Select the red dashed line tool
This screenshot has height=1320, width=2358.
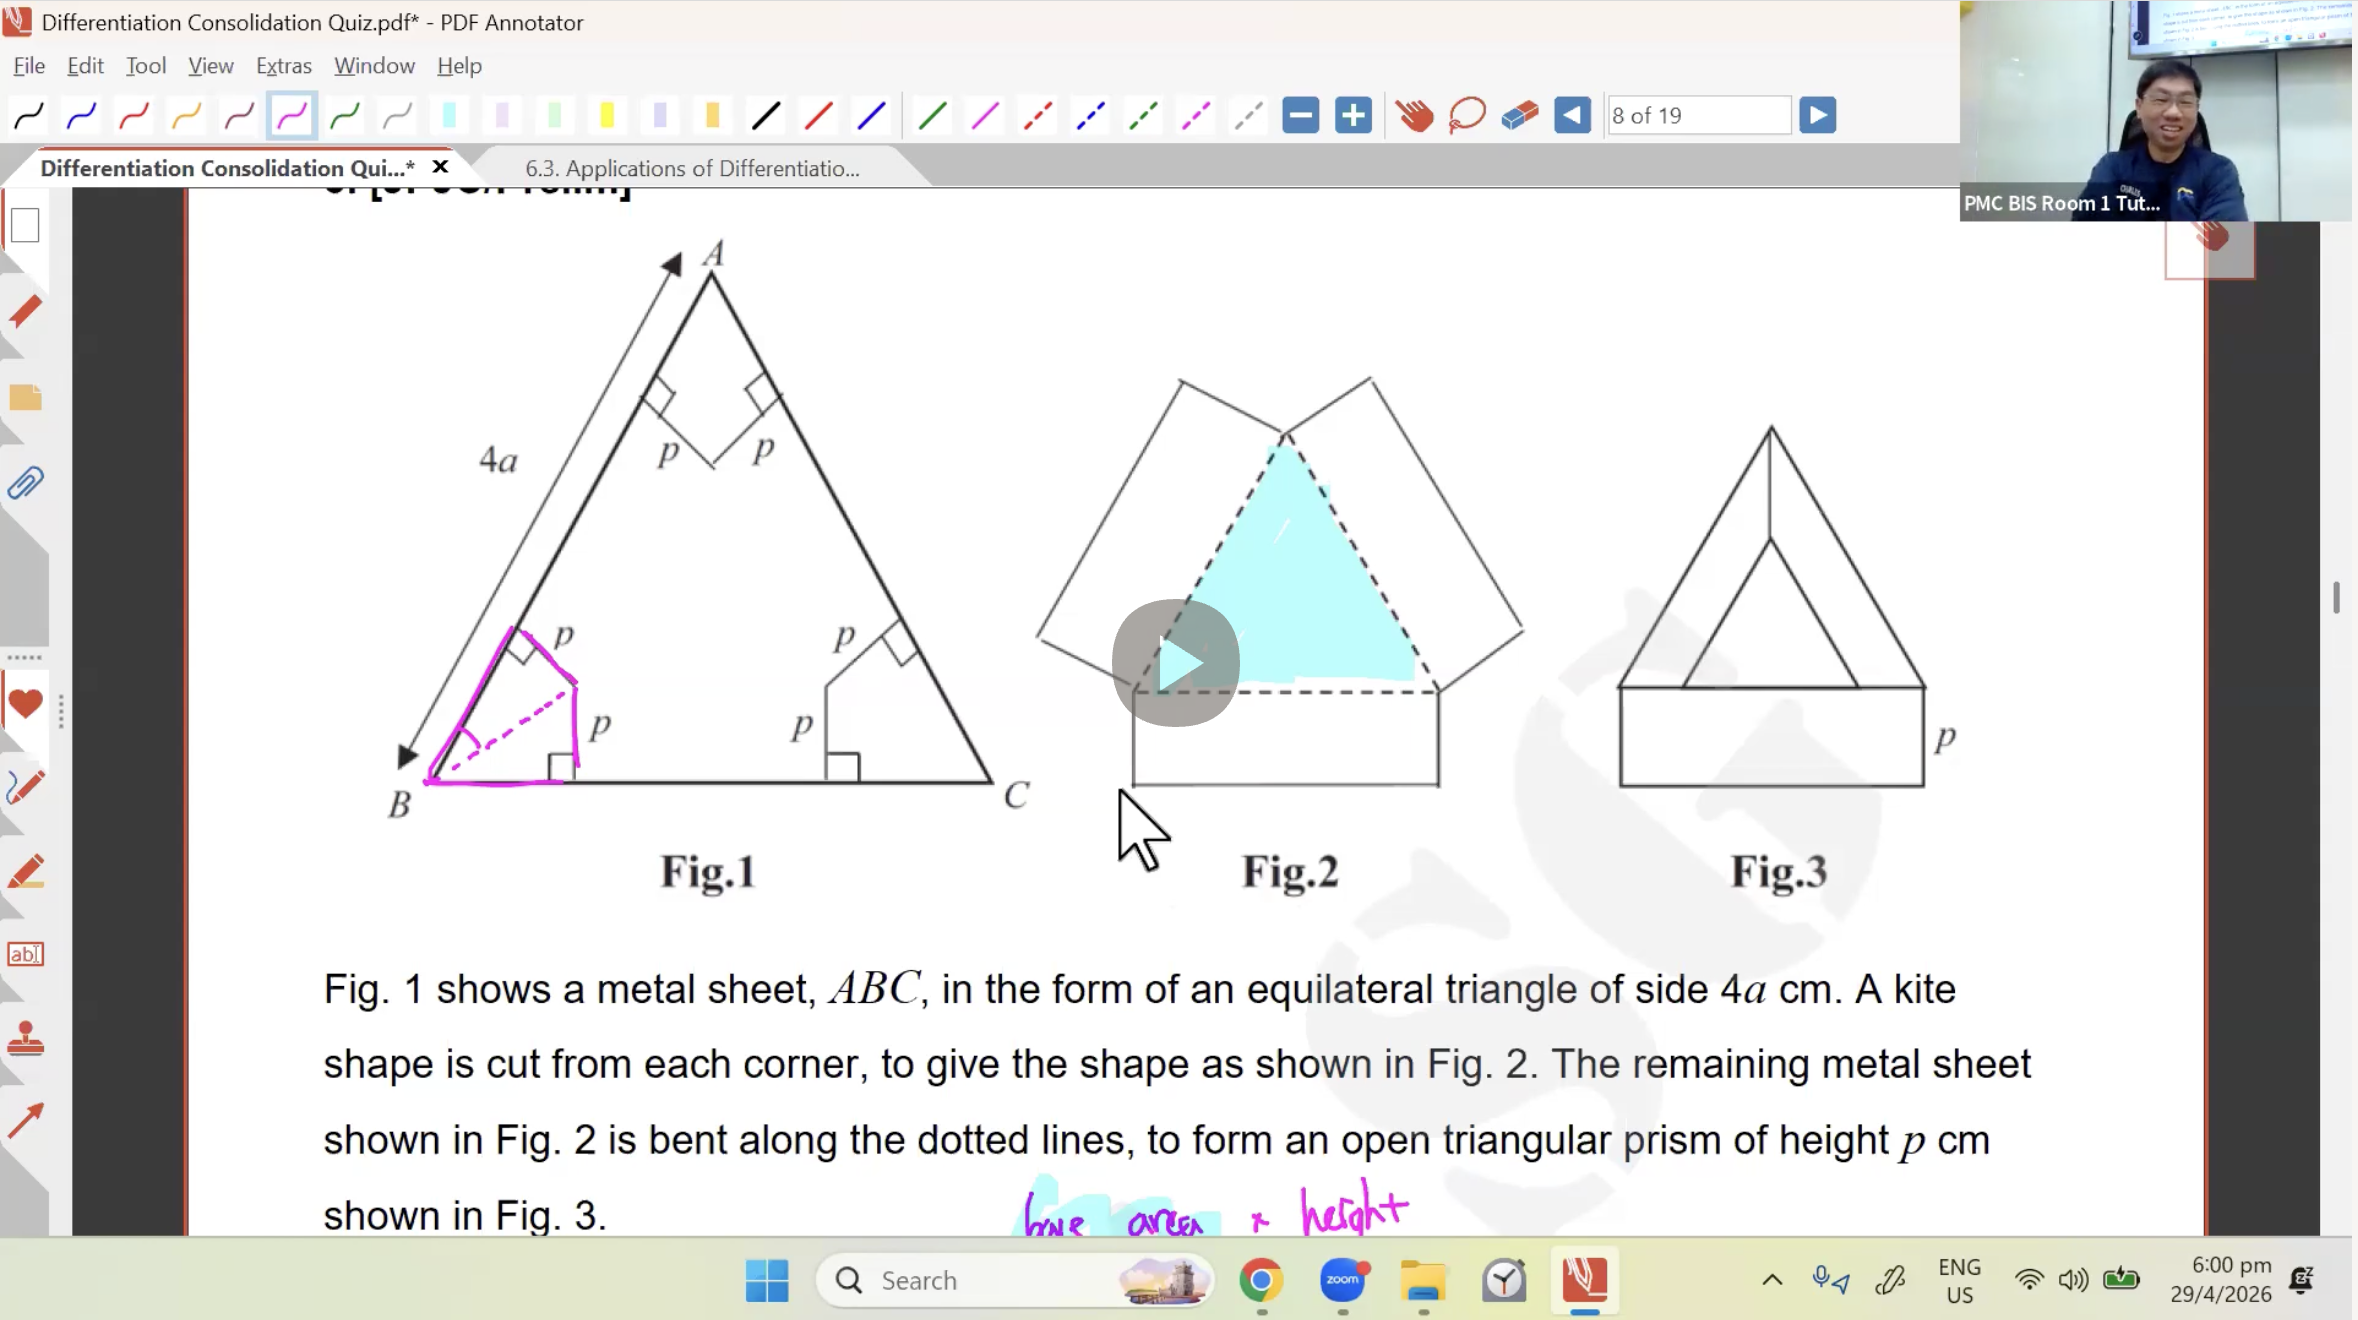[x=1038, y=116]
